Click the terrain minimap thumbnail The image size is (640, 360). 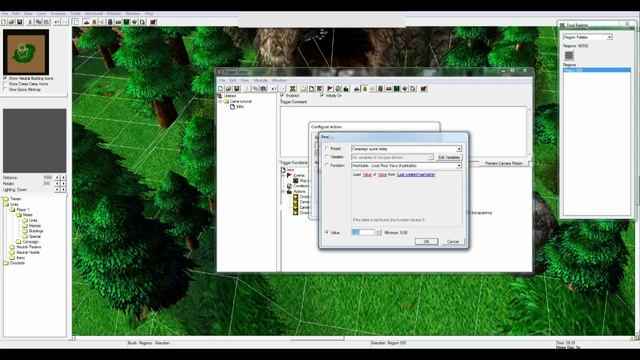pyautogui.click(x=26, y=52)
